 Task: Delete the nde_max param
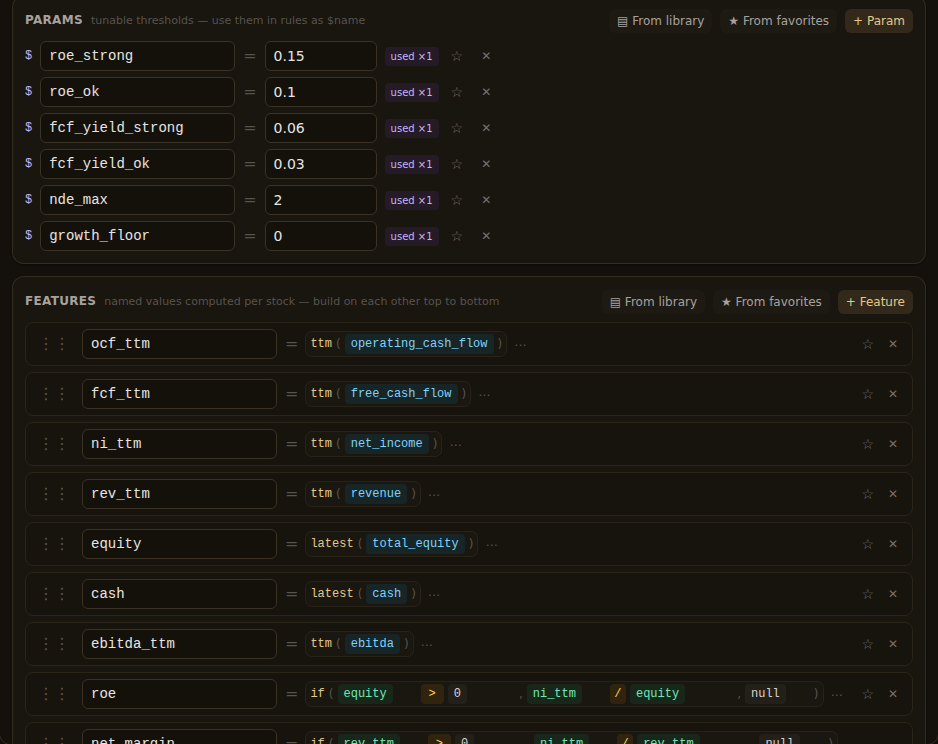coord(486,200)
